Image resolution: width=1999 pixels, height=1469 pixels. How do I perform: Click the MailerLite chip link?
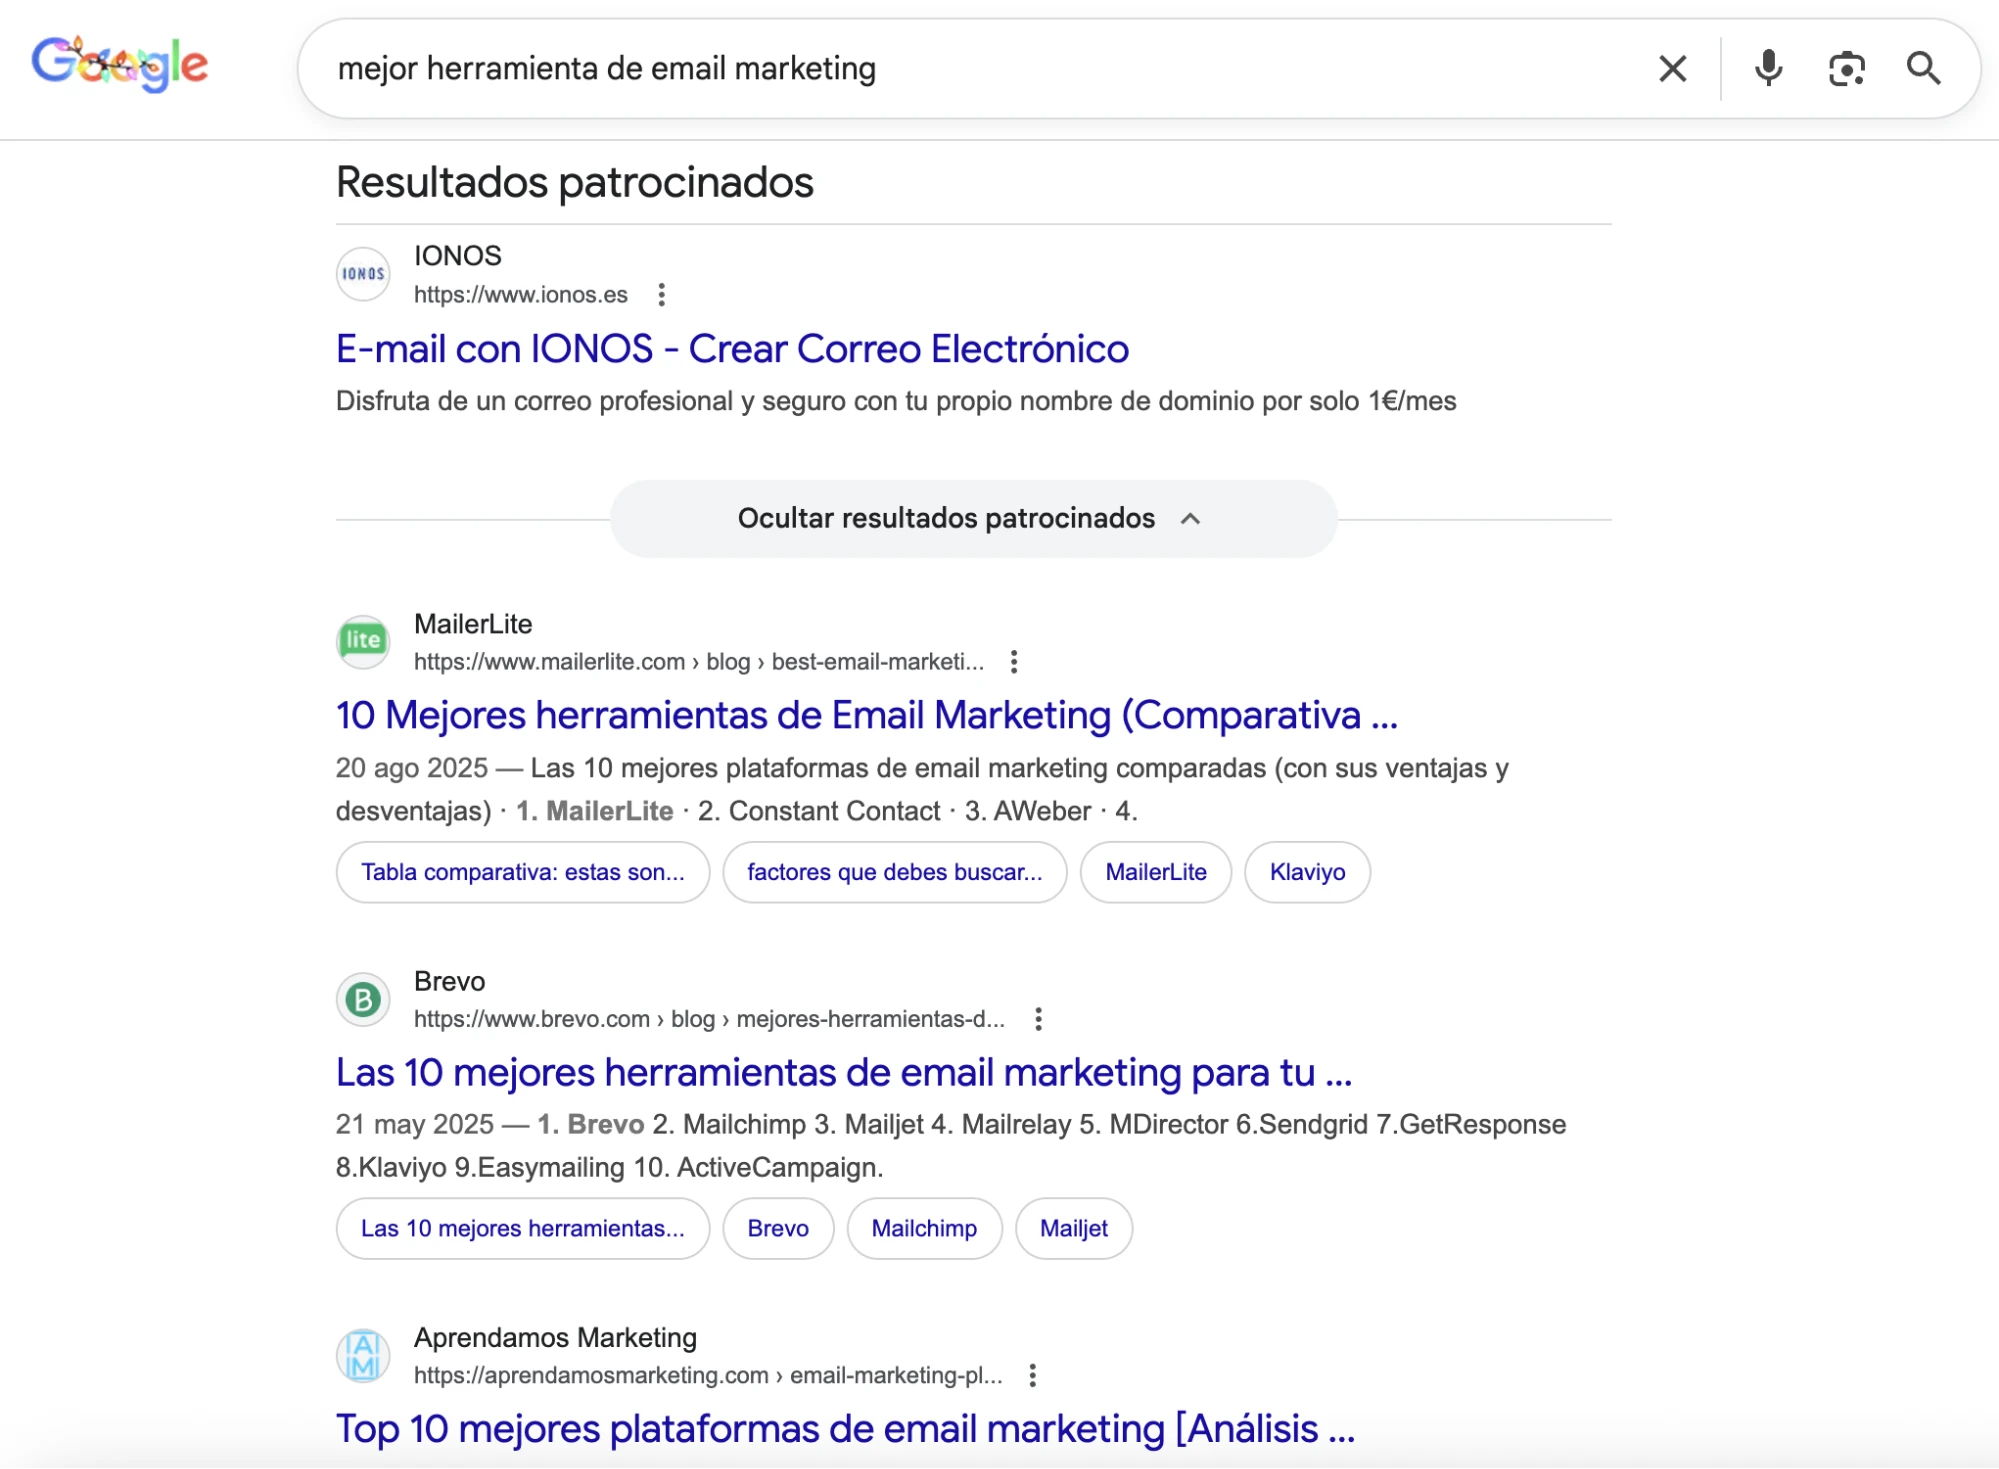(1156, 872)
